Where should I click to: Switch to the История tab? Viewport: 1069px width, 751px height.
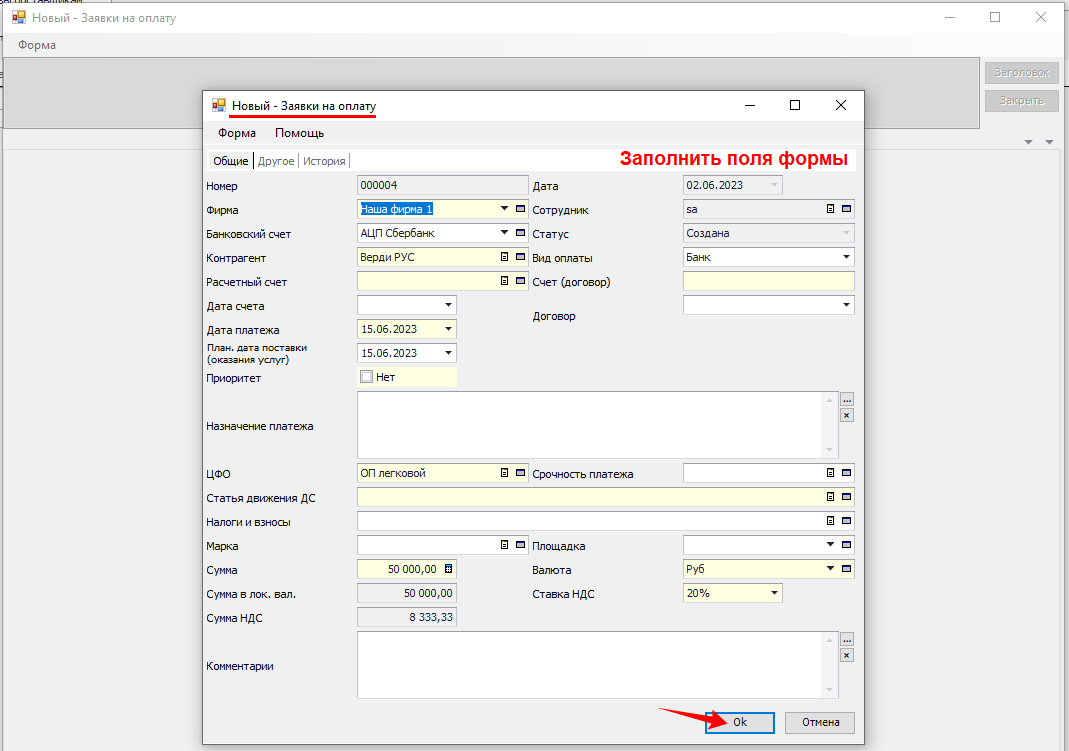tap(325, 161)
